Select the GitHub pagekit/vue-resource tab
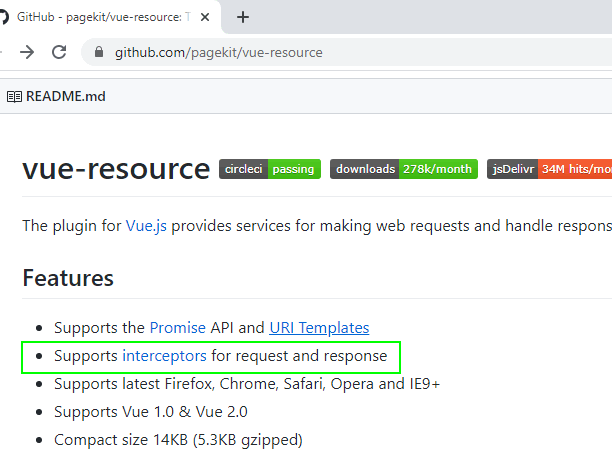Viewport: 612px width, 458px height. pos(105,17)
